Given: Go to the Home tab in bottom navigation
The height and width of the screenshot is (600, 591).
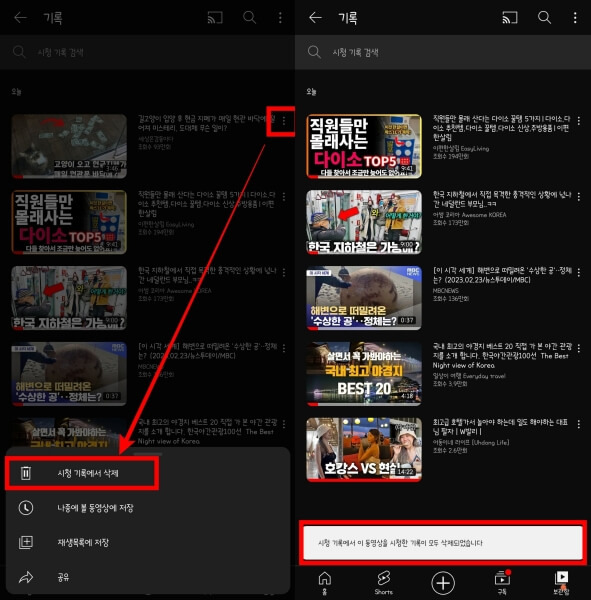Looking at the screenshot, I should pyautogui.click(x=325, y=582).
